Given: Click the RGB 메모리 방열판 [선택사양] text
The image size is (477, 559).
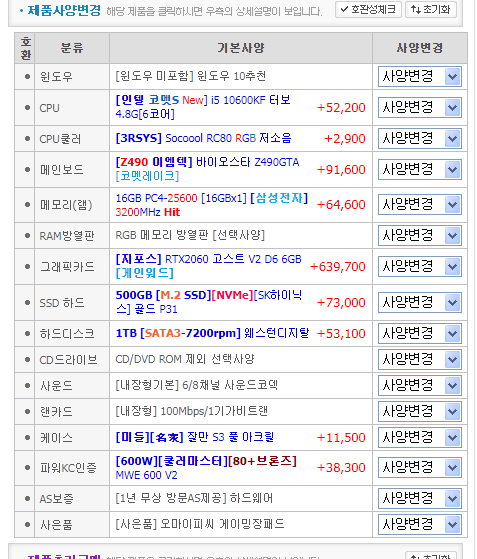Looking at the screenshot, I should coord(190,235).
